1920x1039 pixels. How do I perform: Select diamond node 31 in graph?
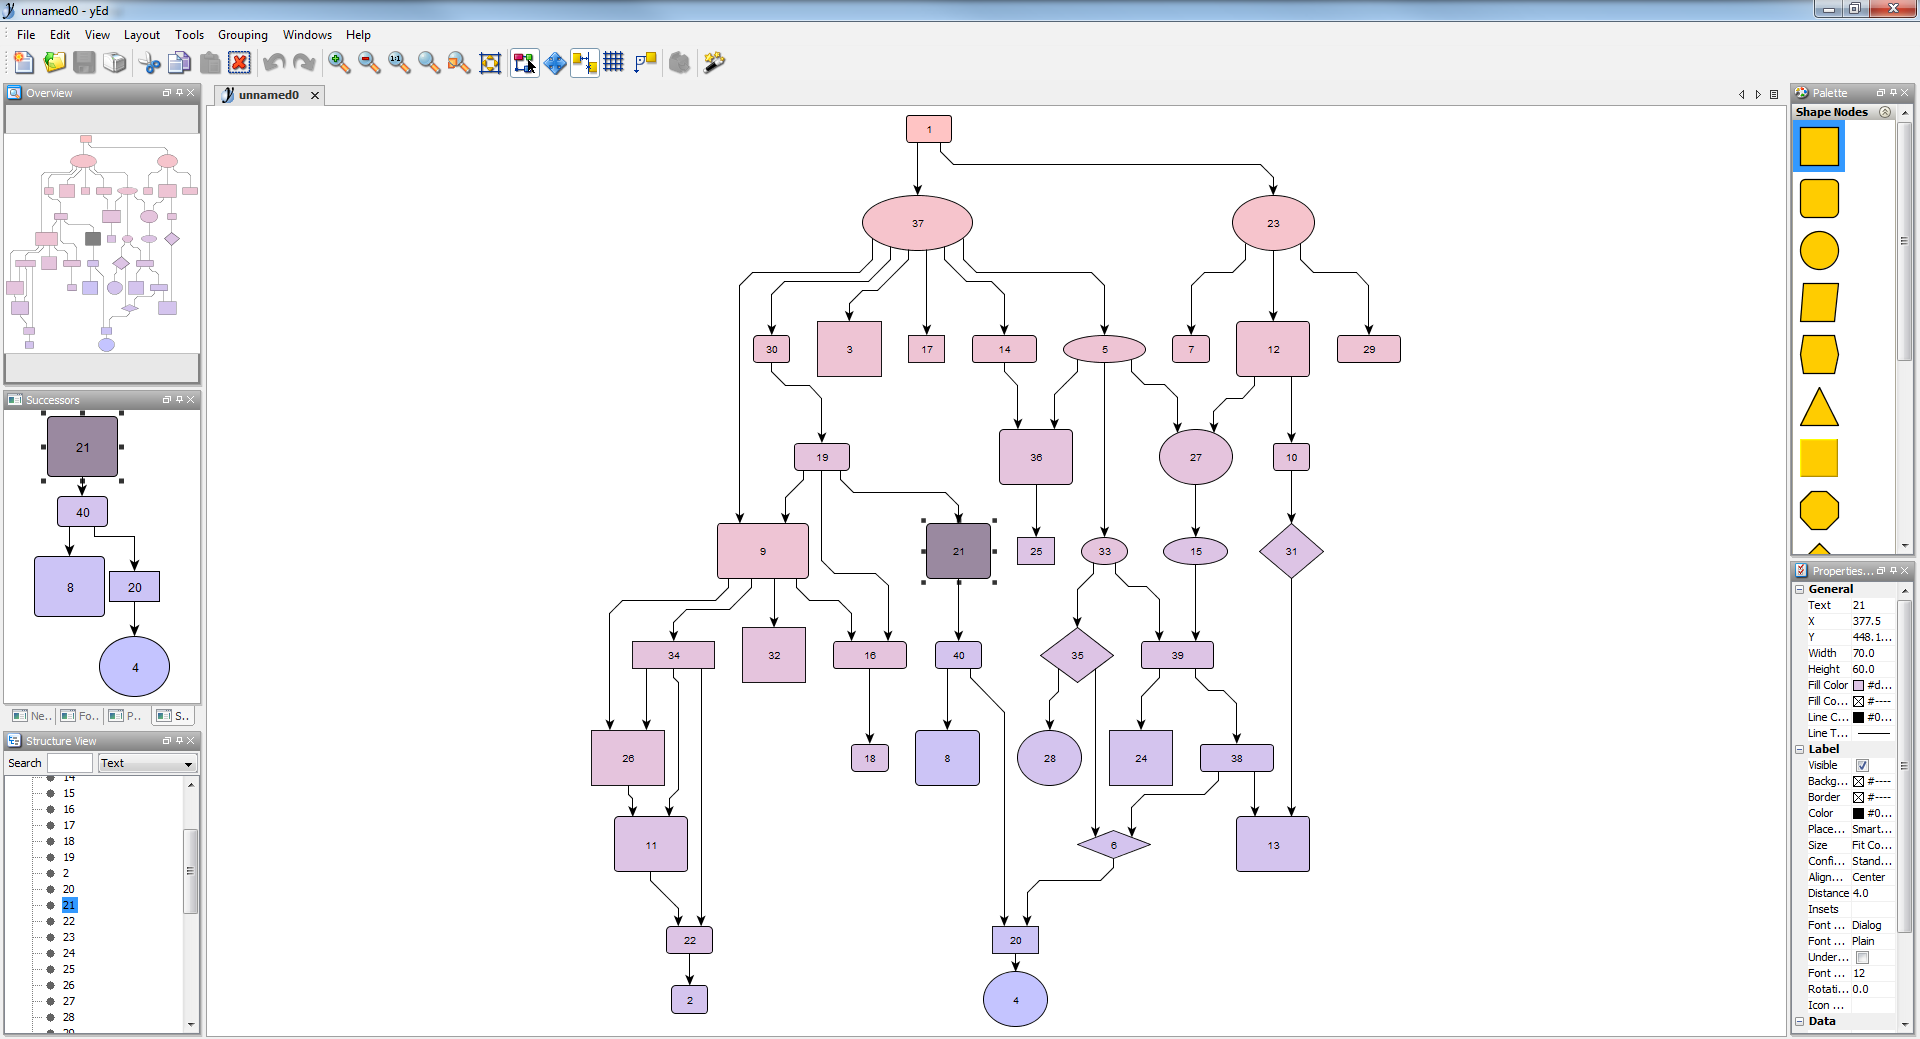pyautogui.click(x=1291, y=551)
